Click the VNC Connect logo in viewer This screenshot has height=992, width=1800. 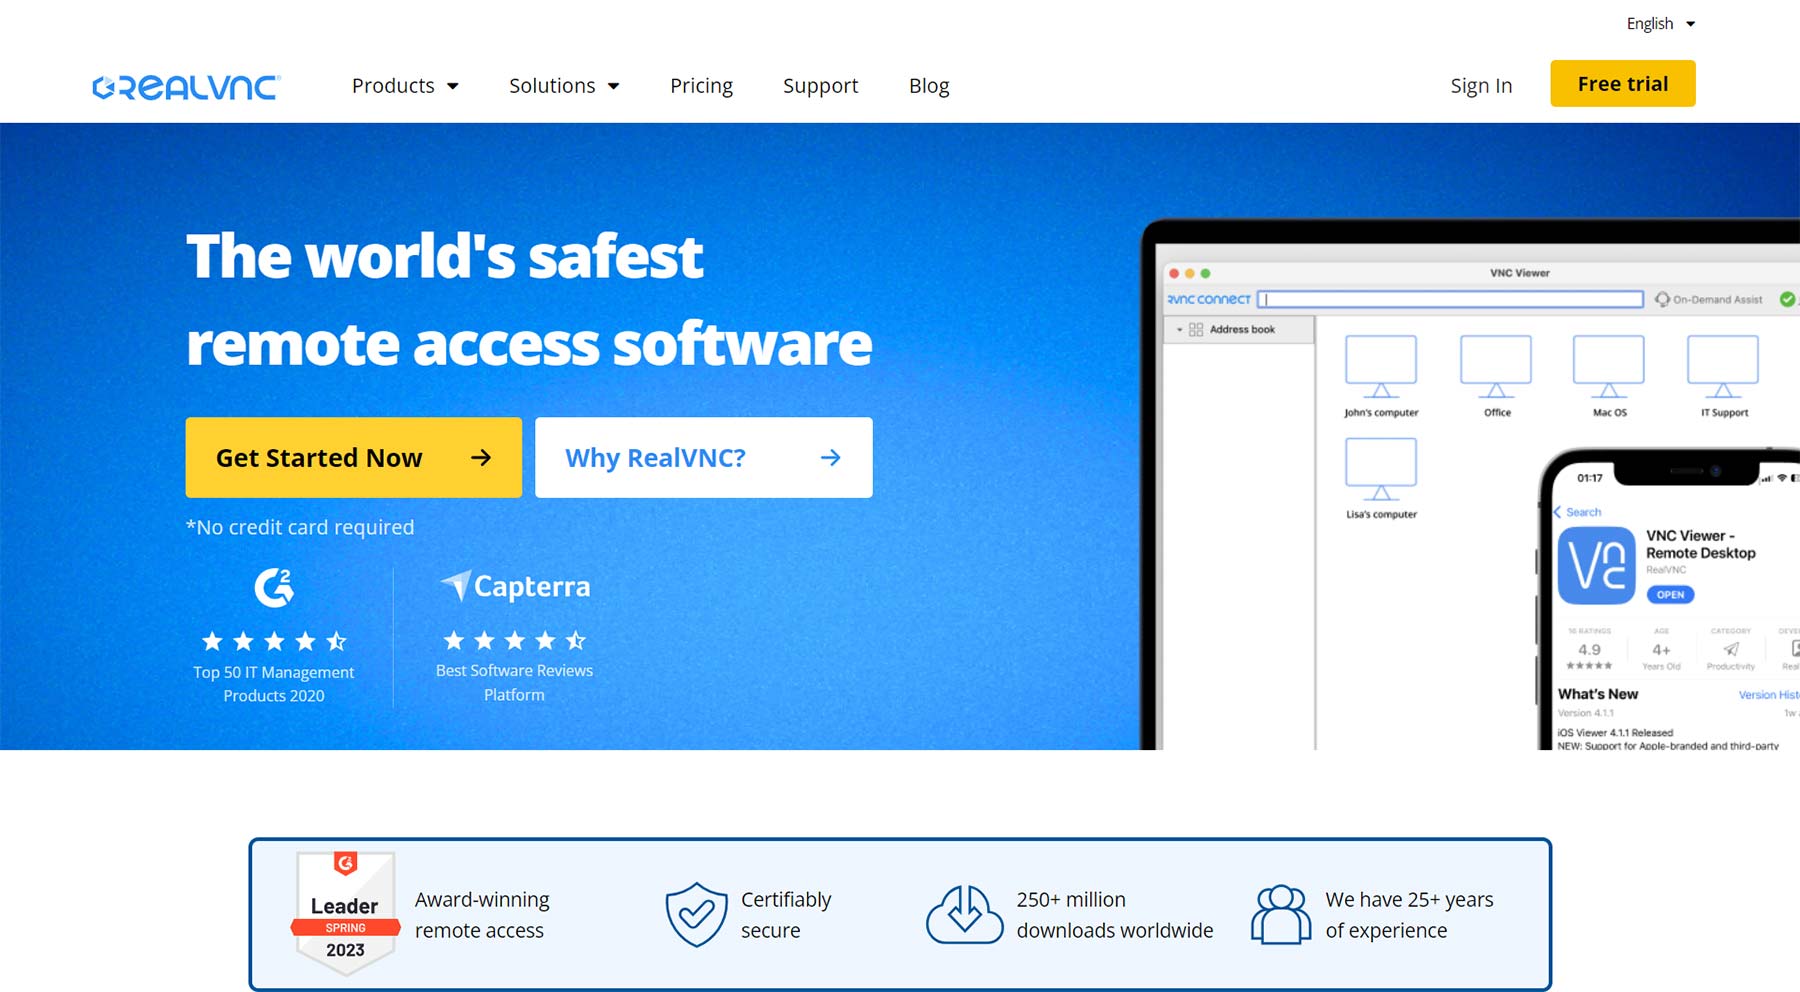point(1209,299)
